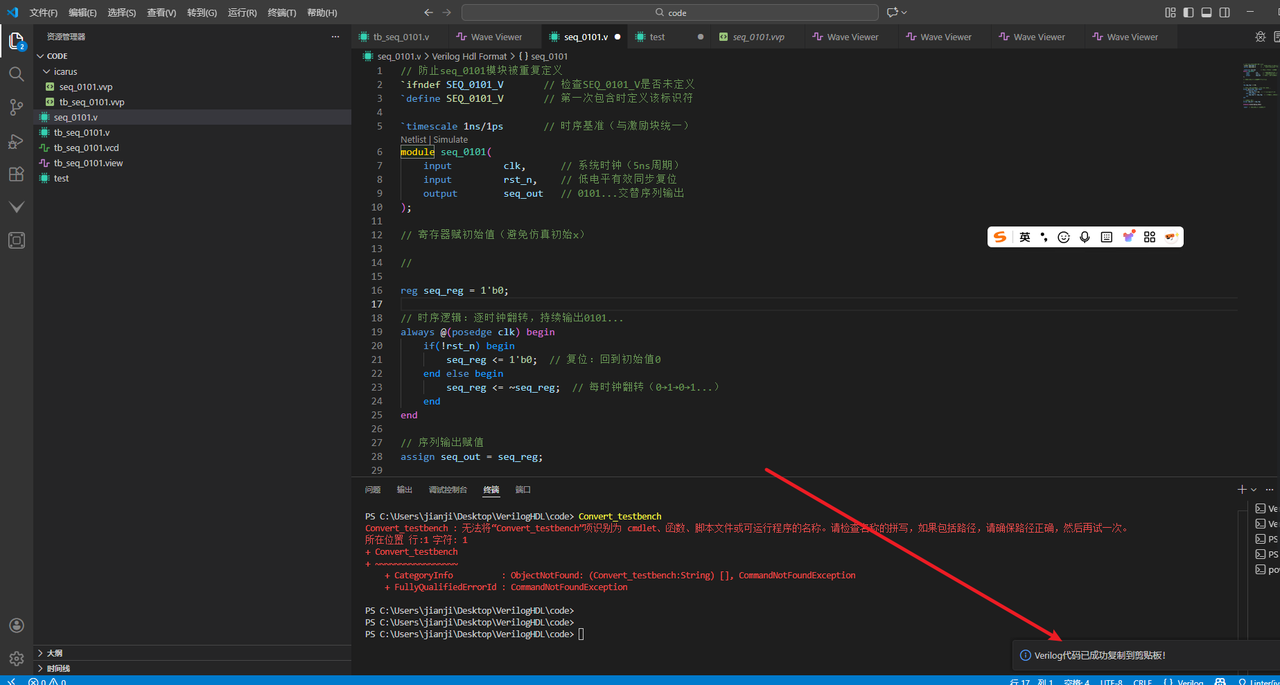Click the Netlist code lens link

[x=414, y=140]
